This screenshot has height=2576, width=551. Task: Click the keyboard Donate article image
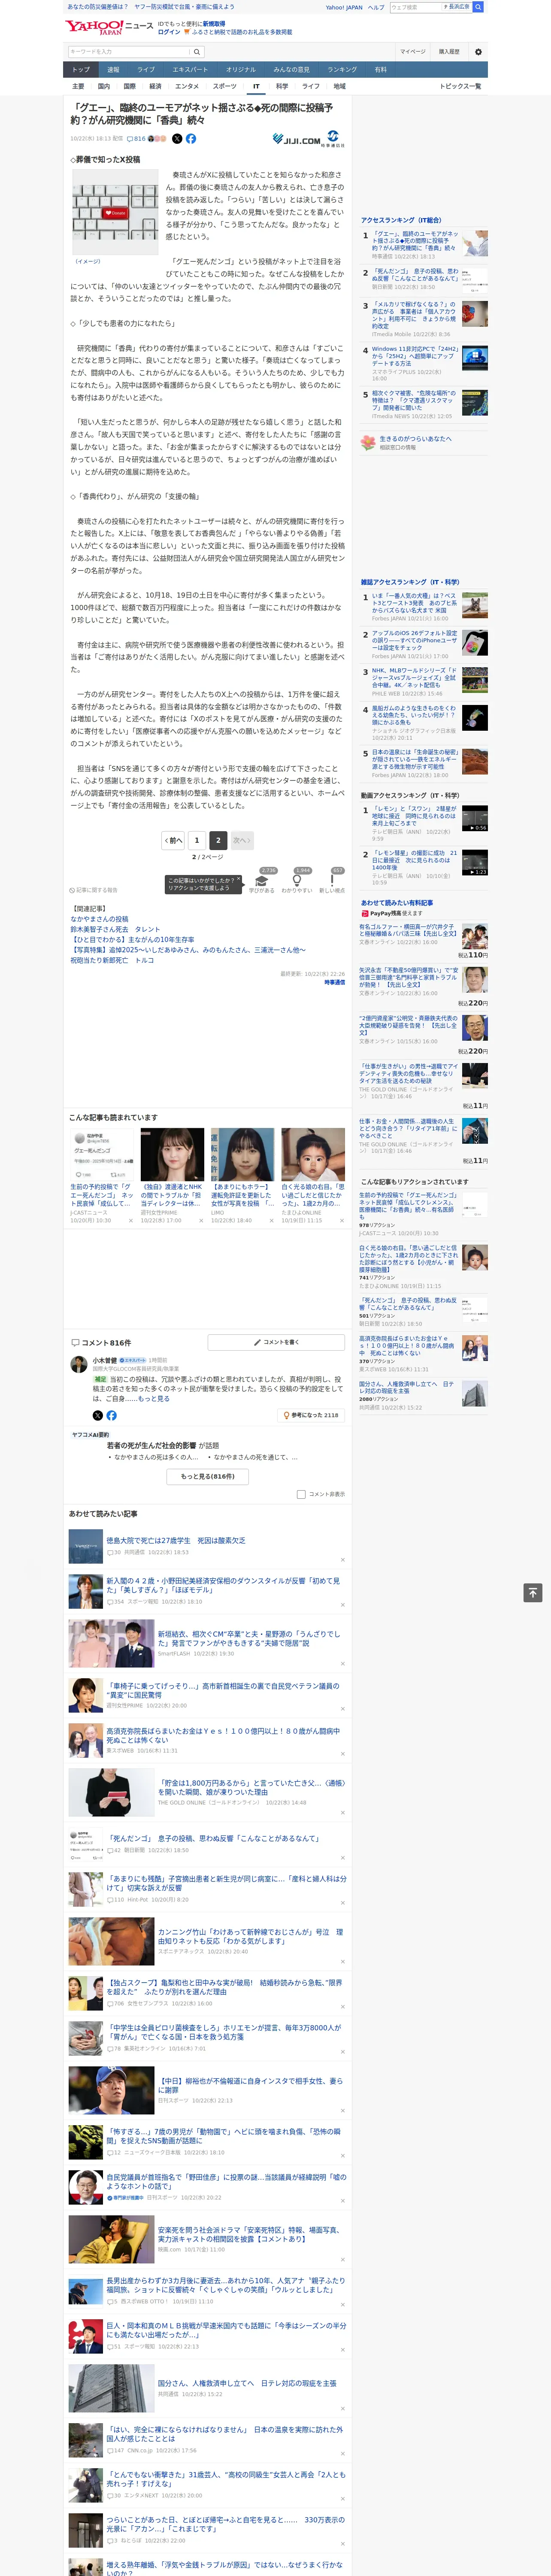[x=115, y=212]
